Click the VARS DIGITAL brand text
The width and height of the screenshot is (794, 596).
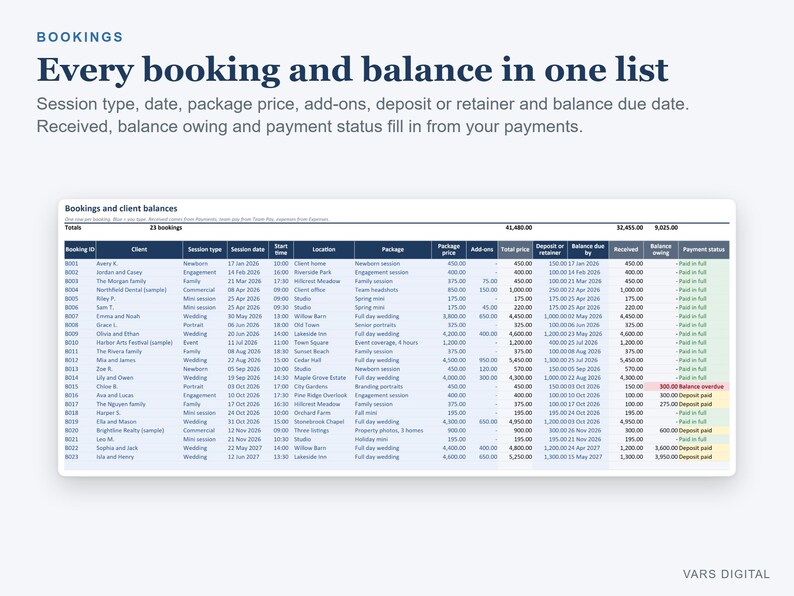[x=726, y=574]
